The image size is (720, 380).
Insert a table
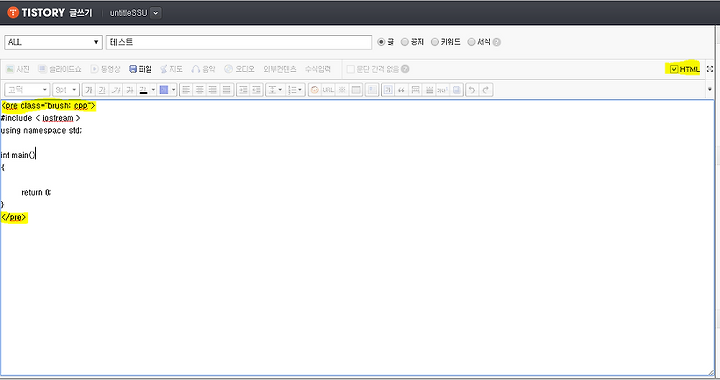click(x=356, y=90)
